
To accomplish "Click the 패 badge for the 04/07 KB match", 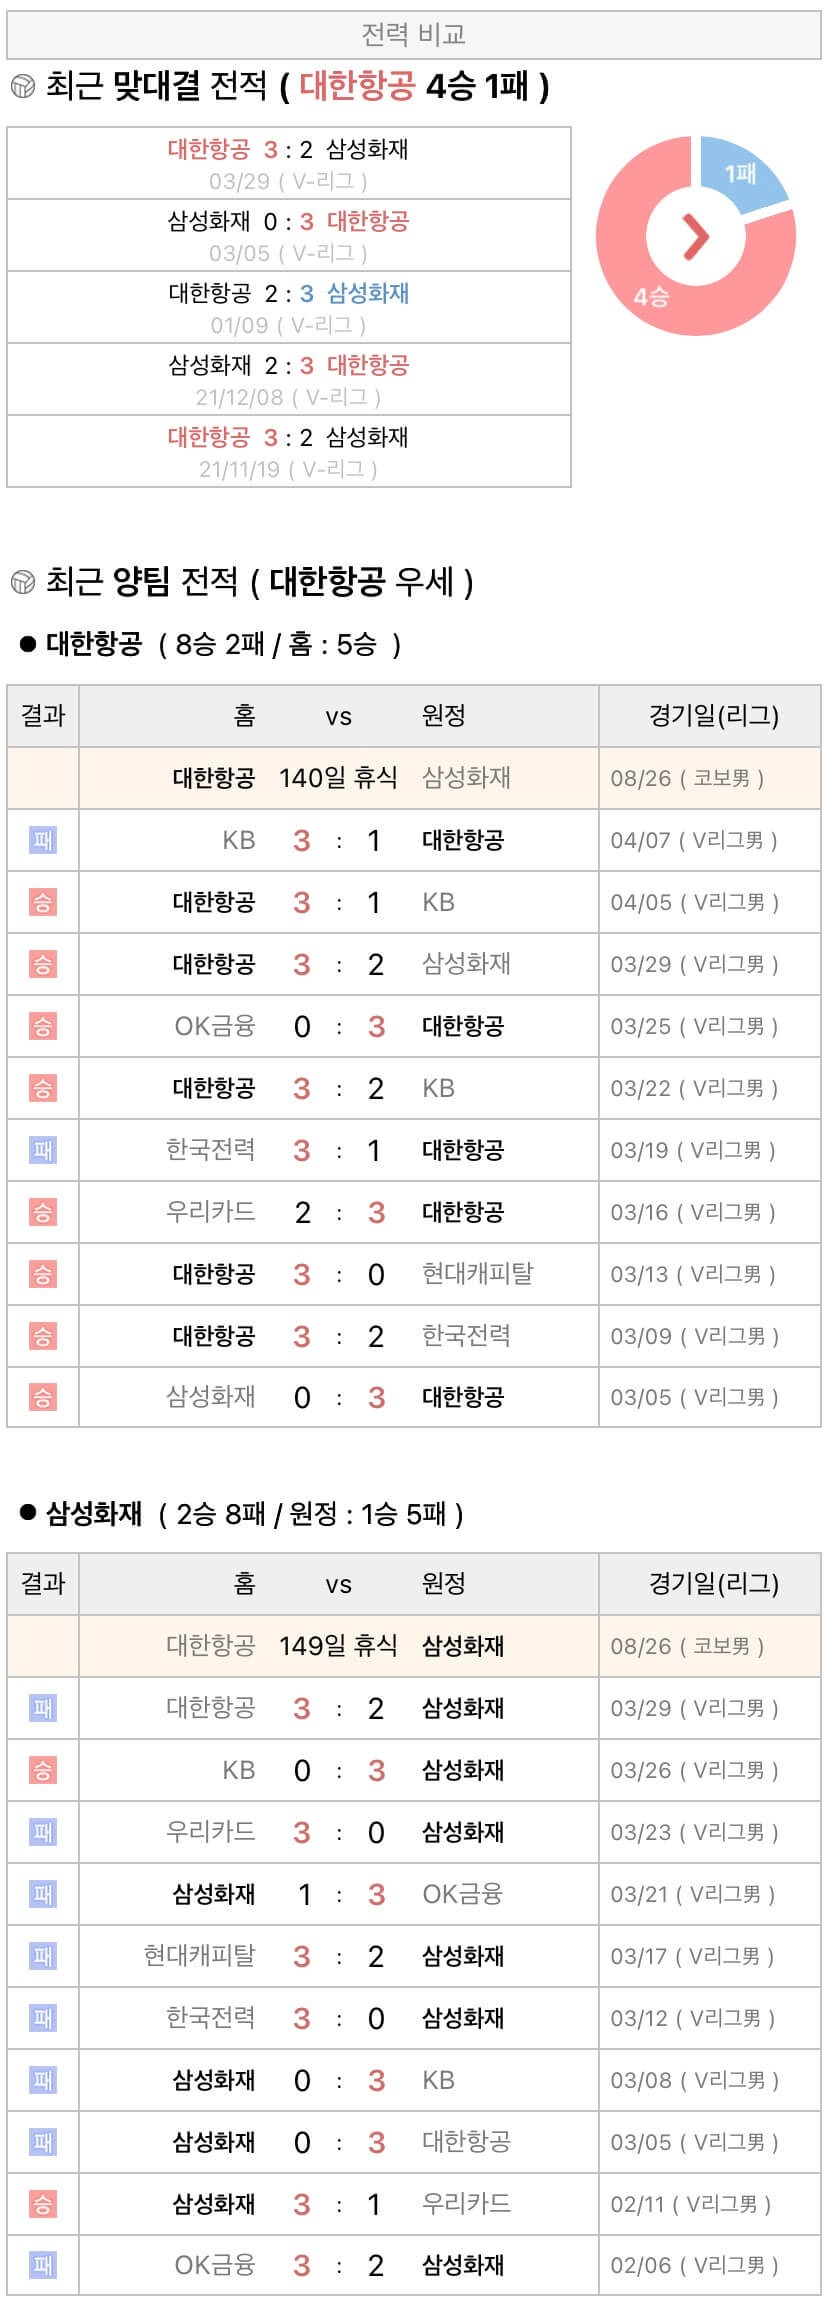I will [43, 840].
